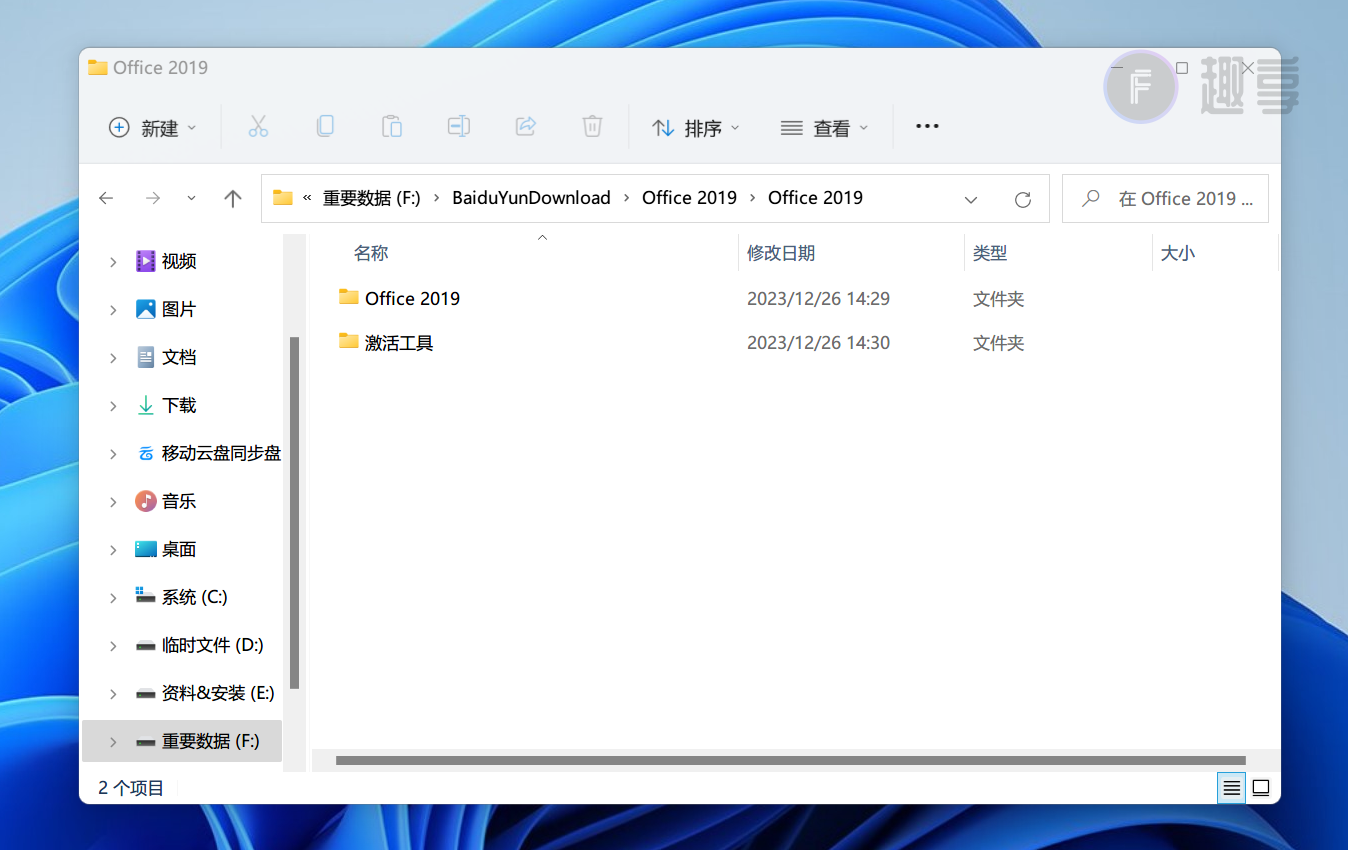1348x850 pixels.
Task: Open the 新建 (New) menu
Action: tap(152, 128)
